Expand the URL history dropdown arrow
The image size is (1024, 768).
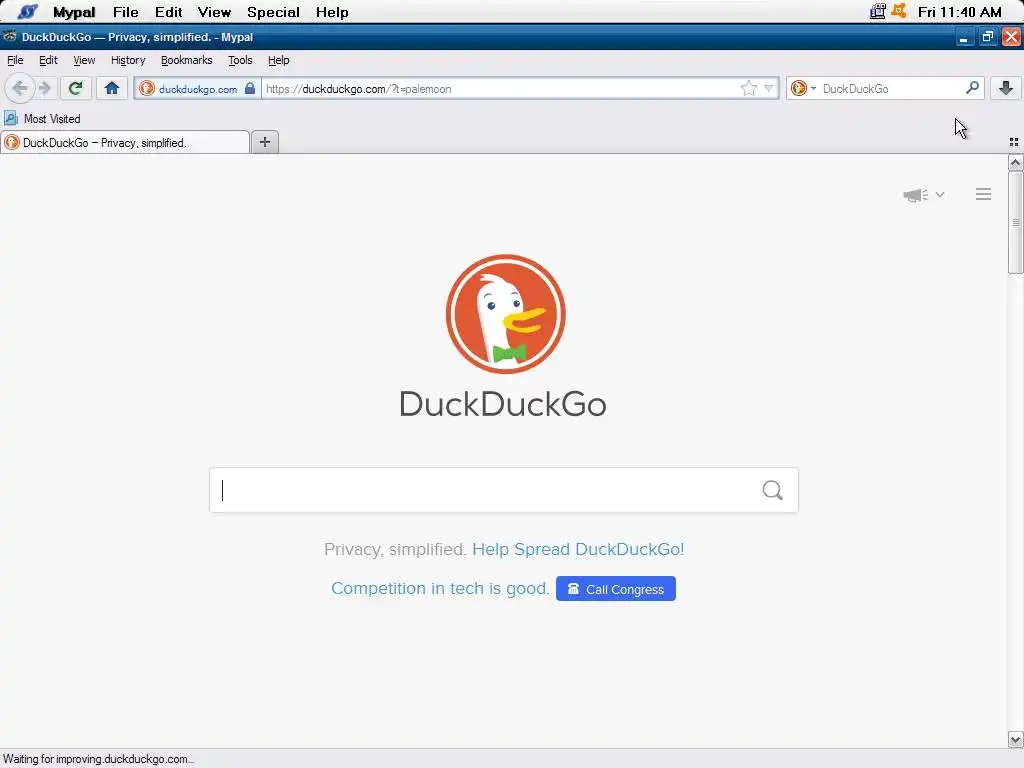pyautogui.click(x=769, y=88)
